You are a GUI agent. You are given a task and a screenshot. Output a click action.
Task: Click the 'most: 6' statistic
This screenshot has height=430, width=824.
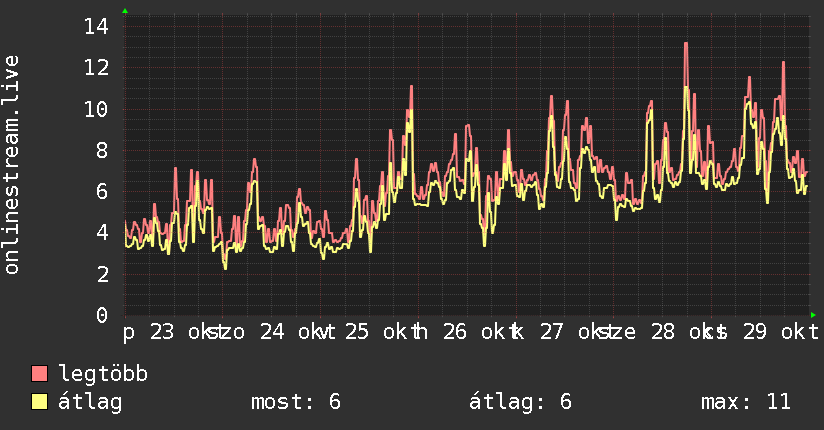pos(296,402)
